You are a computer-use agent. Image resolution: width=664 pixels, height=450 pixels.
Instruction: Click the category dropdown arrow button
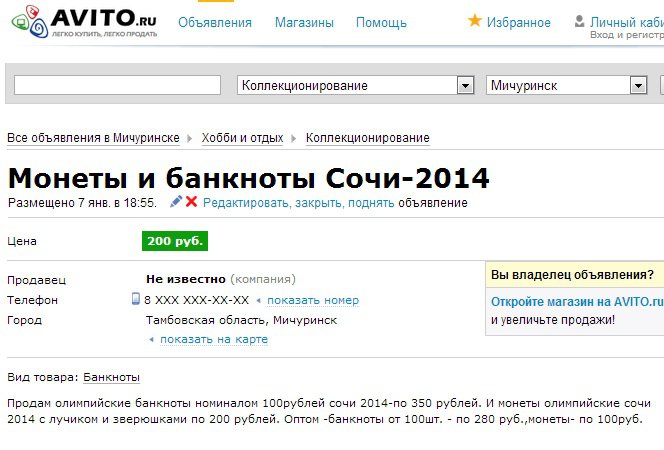465,86
